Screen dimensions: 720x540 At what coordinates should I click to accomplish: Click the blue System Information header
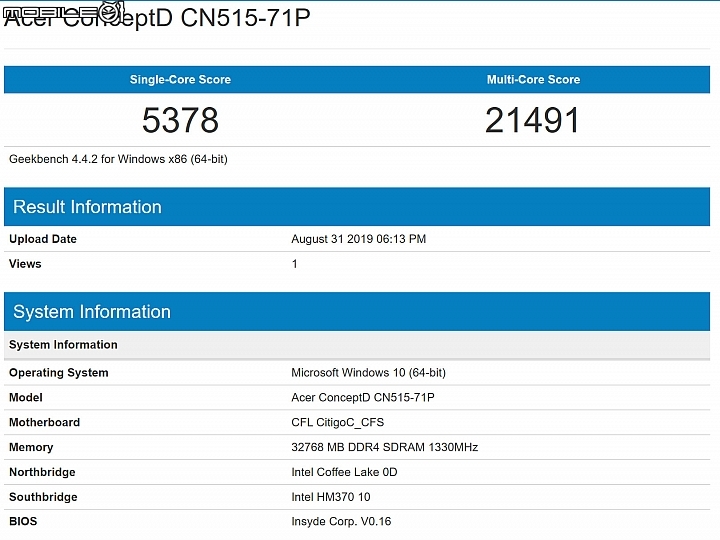click(x=357, y=311)
